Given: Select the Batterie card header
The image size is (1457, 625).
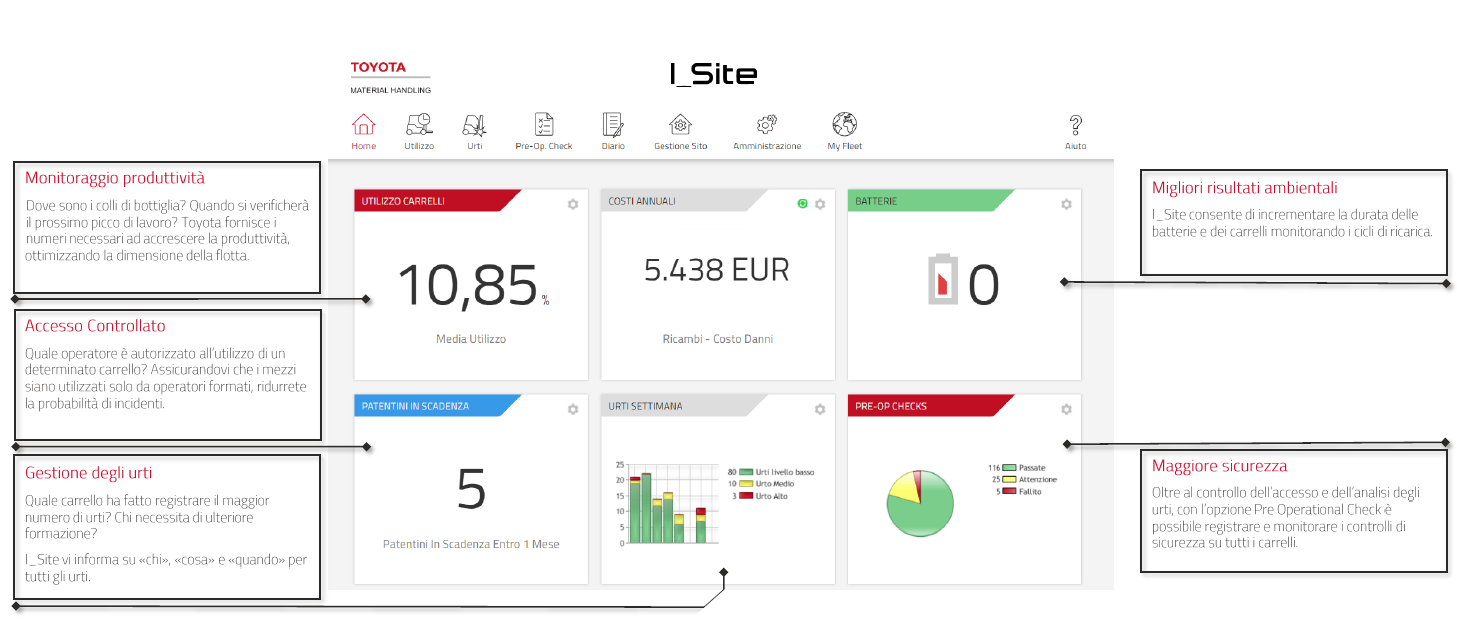Looking at the screenshot, I should click(x=930, y=201).
